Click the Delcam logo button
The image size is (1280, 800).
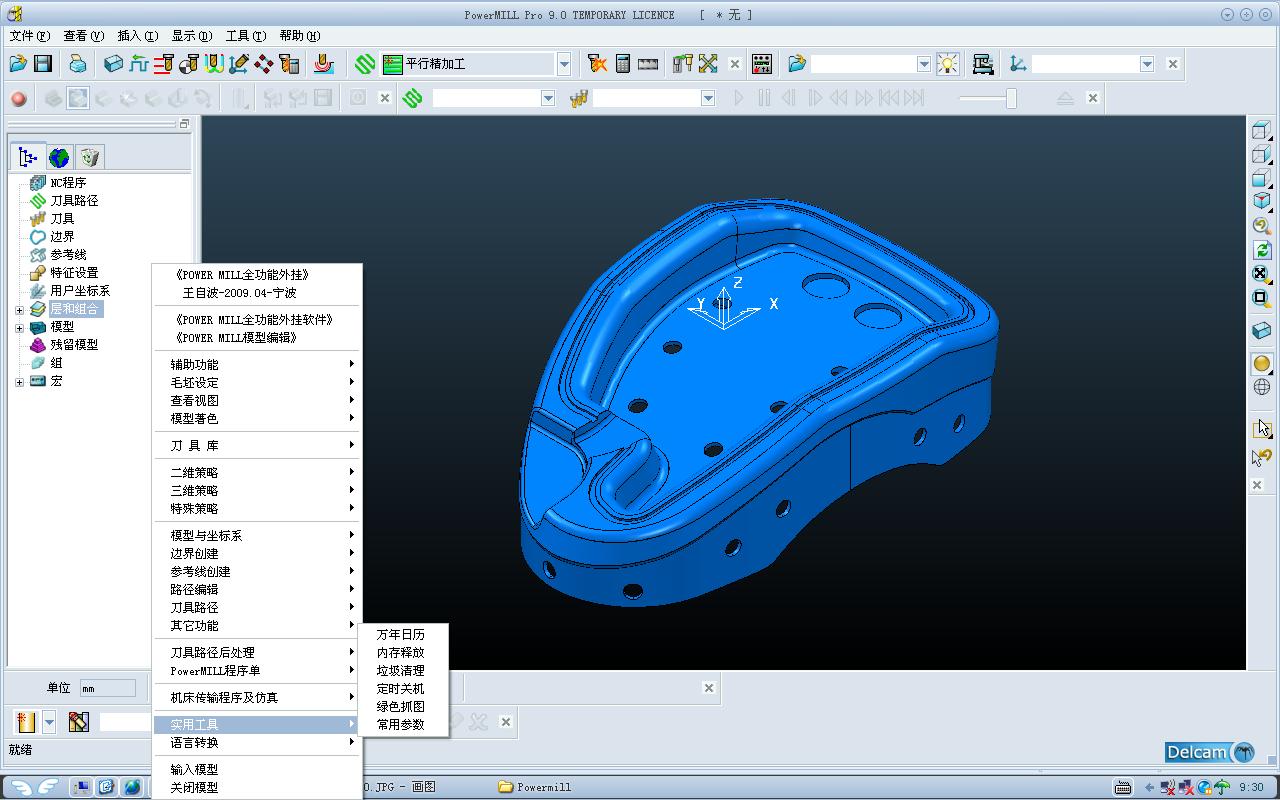[1211, 752]
